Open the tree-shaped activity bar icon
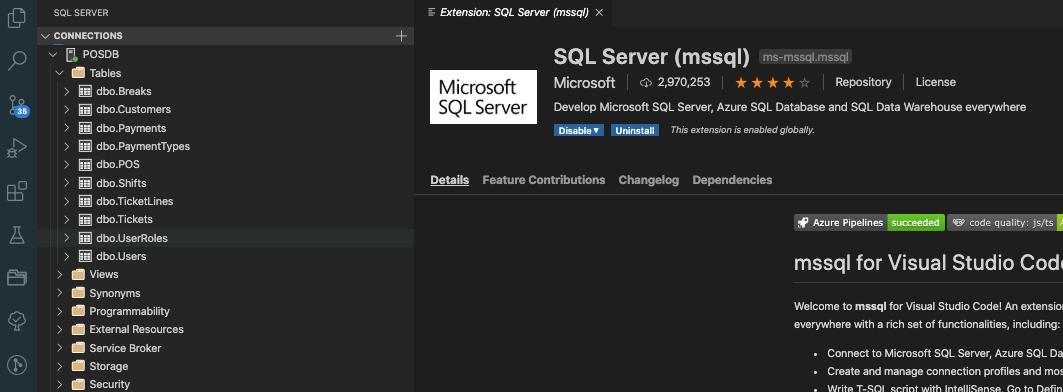Viewport: 1063px width, 392px height. pyautogui.click(x=16, y=321)
